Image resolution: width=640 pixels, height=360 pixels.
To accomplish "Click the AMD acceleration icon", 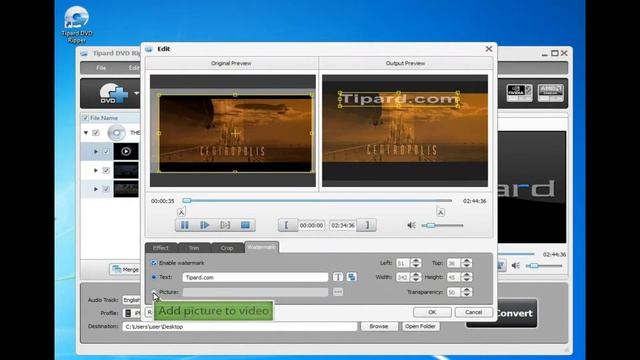I will click(550, 93).
